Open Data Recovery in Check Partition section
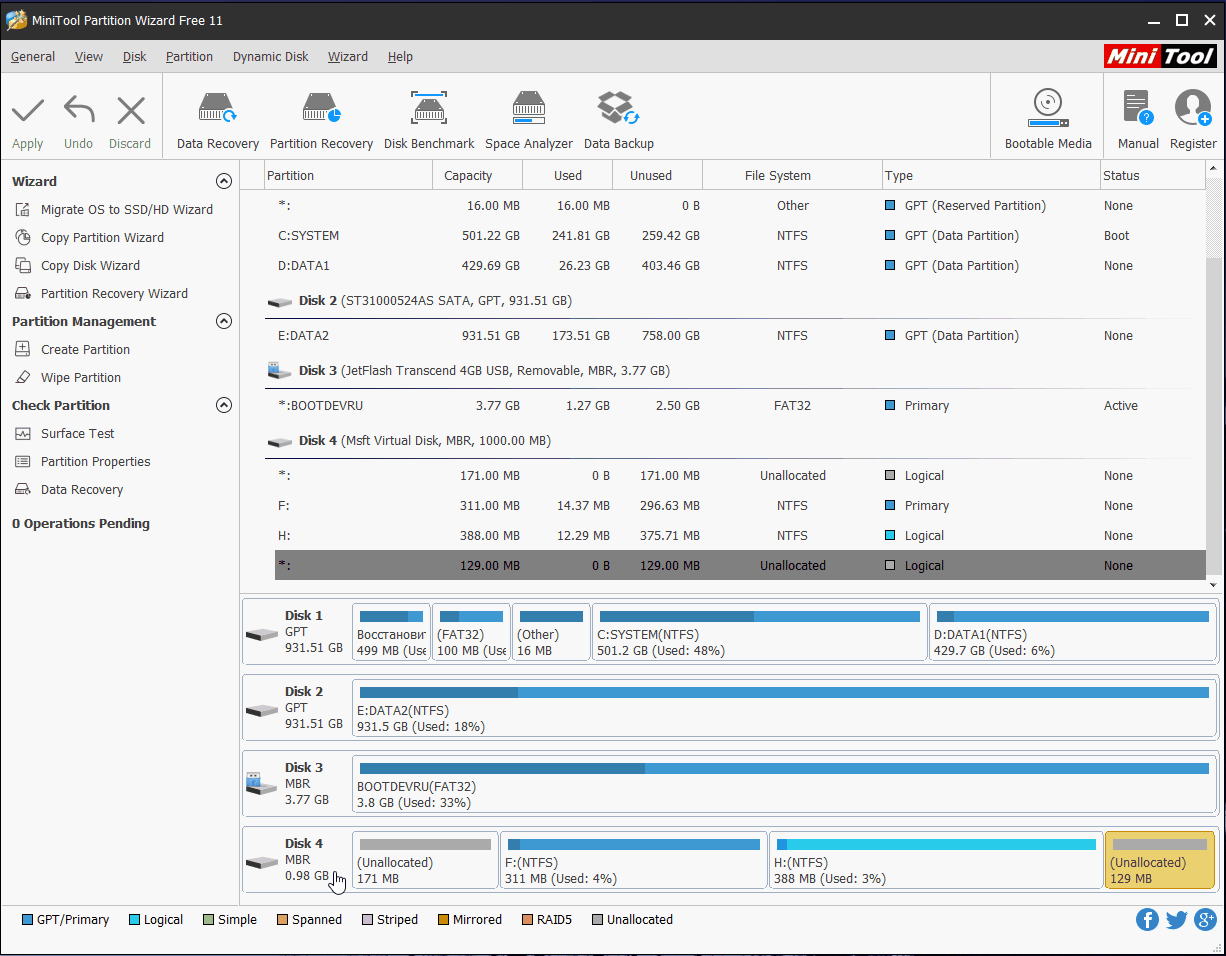 tap(82, 490)
